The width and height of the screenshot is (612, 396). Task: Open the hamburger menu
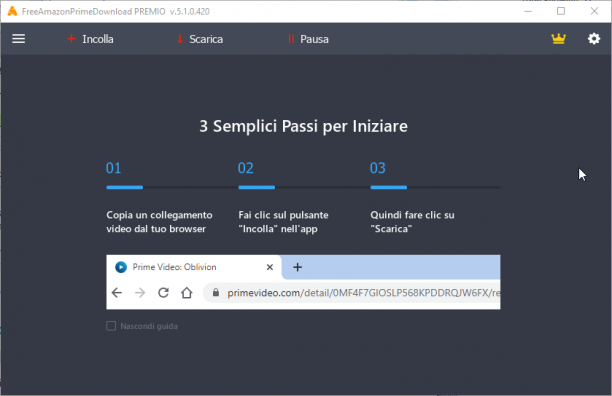(x=18, y=39)
